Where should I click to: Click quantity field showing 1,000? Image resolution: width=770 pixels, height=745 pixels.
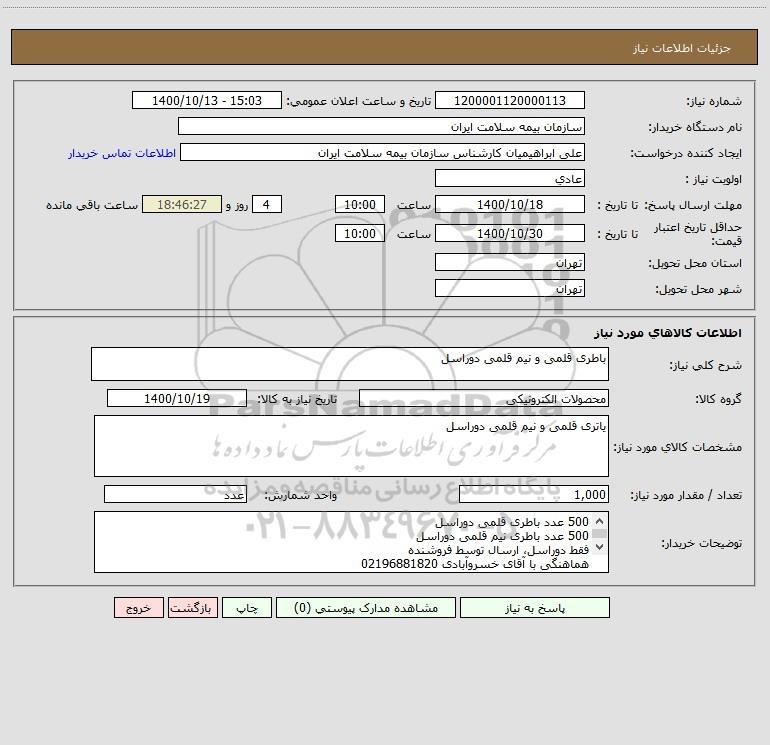[x=534, y=495]
